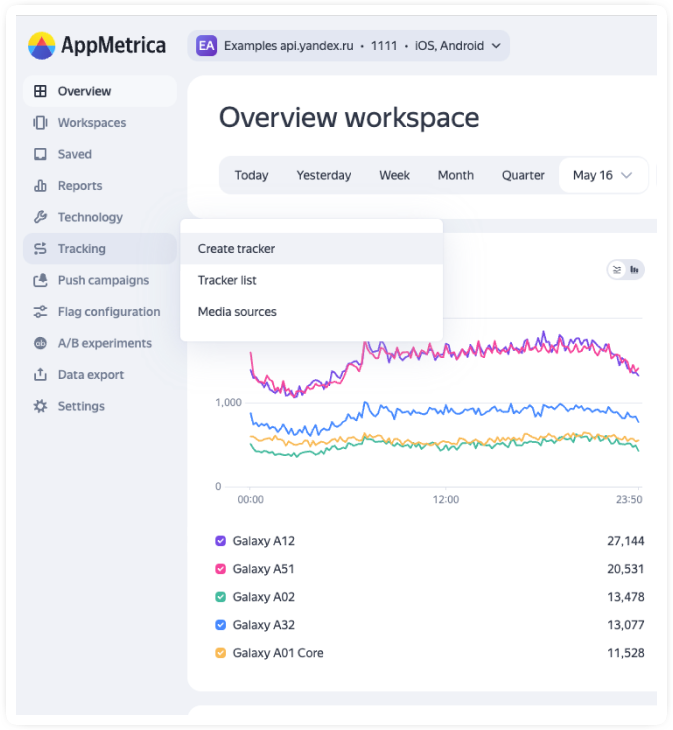673x730 pixels.
Task: Choose Media sources in Tracking submenu
Action: [237, 312]
